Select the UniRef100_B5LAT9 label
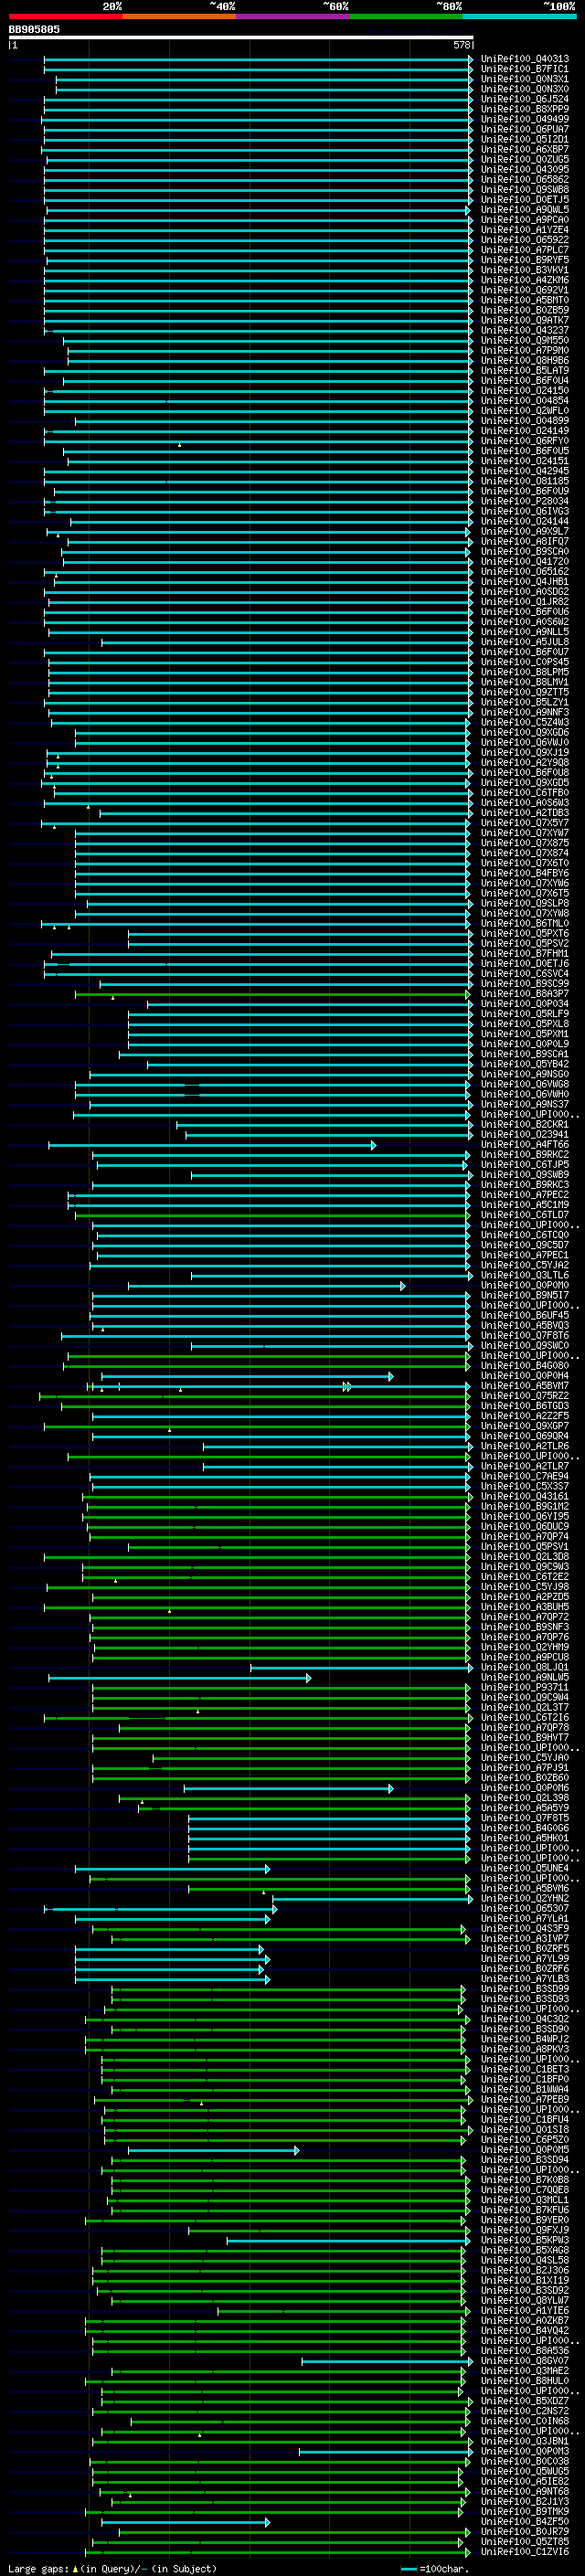The height and width of the screenshot is (2576, 585). click(525, 370)
